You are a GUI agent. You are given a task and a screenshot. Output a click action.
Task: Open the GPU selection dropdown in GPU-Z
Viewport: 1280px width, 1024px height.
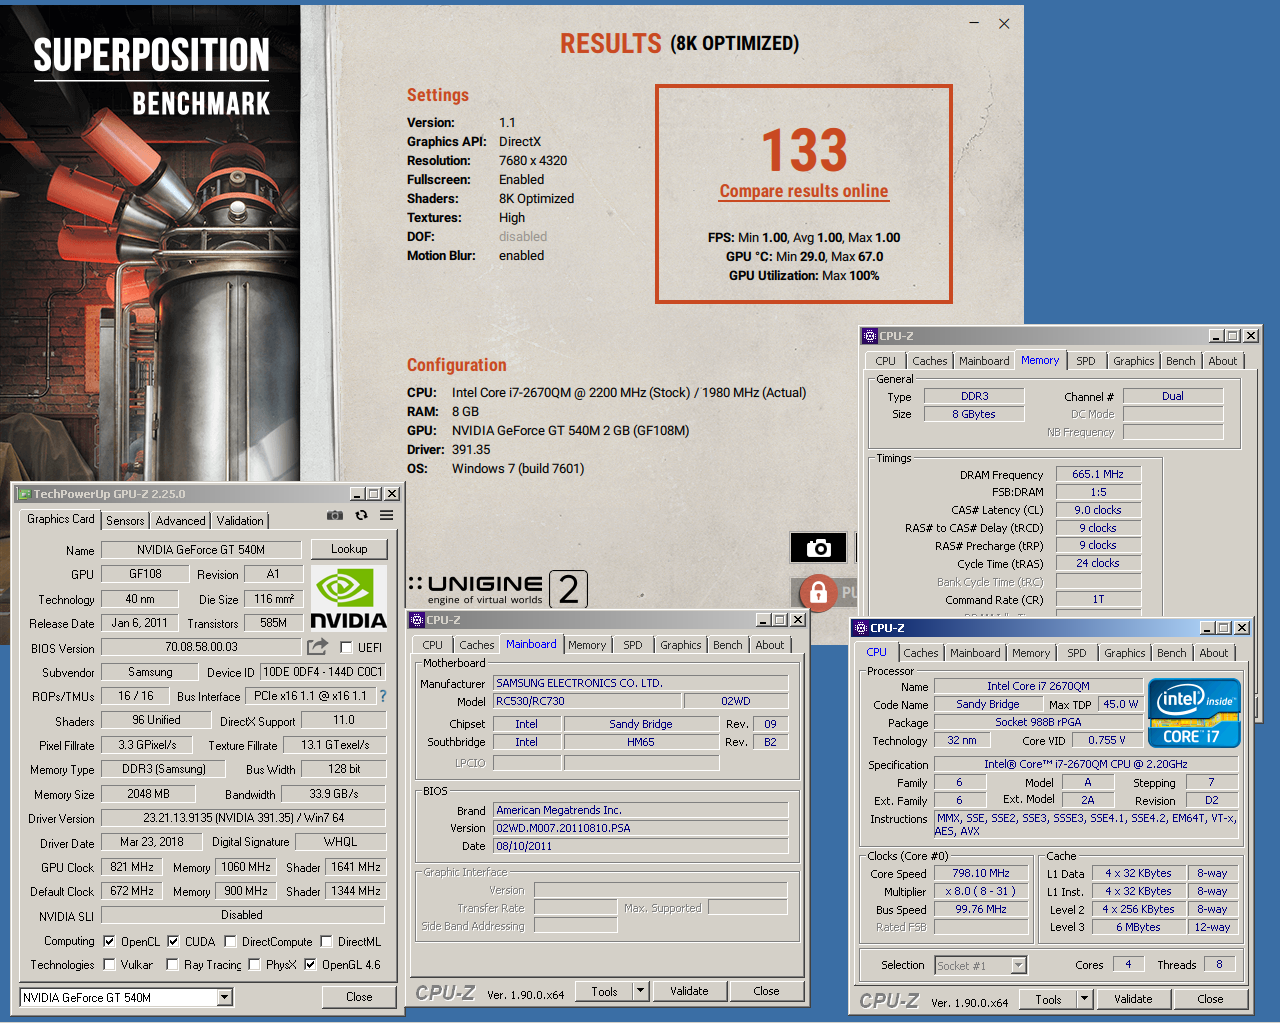(x=225, y=997)
